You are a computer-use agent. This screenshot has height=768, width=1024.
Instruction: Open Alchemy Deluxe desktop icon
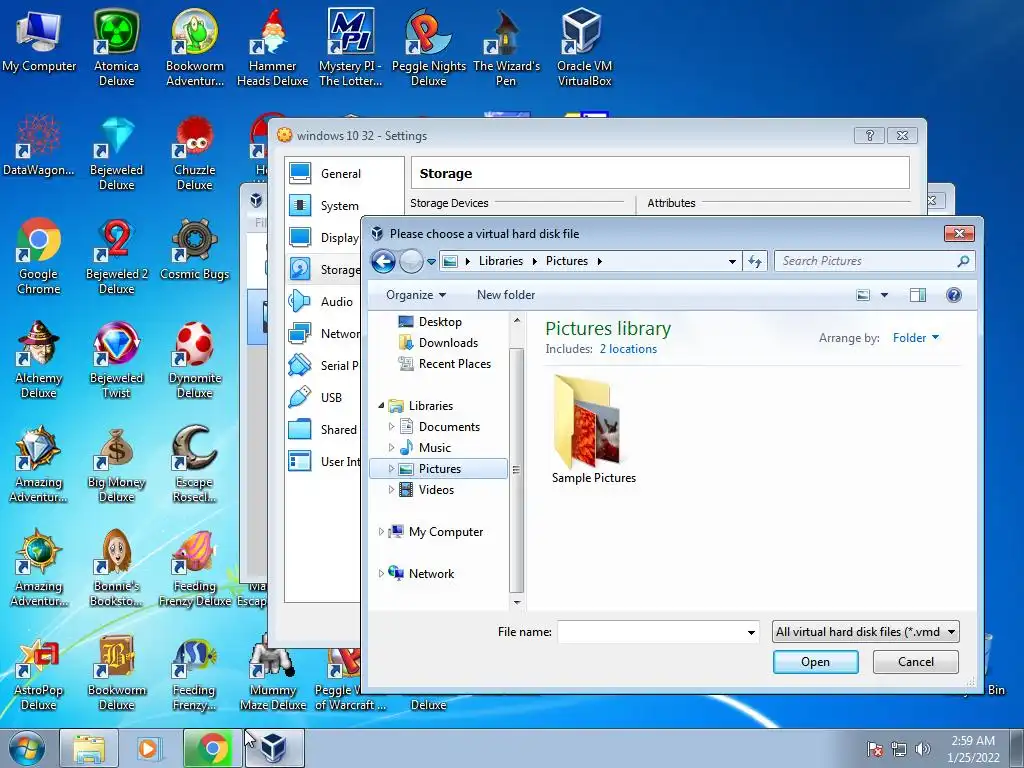(39, 360)
